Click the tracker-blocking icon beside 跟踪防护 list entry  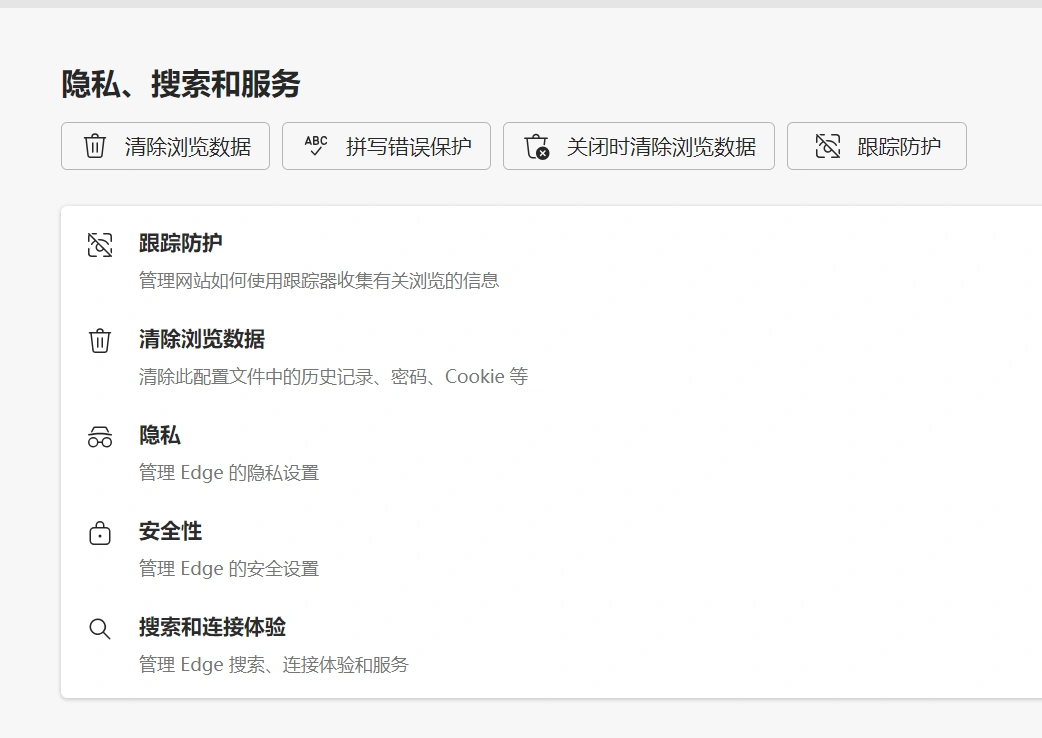click(99, 243)
